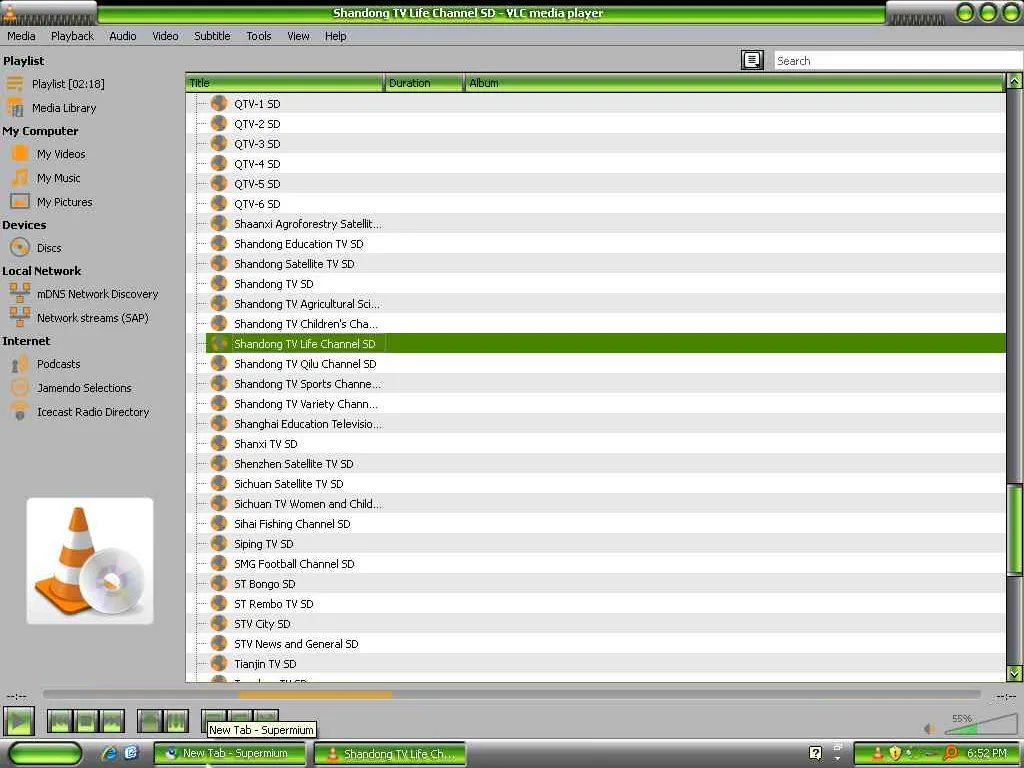Click the stream icon beside Tianjin TV SD
This screenshot has width=1024, height=768.
tap(219, 664)
